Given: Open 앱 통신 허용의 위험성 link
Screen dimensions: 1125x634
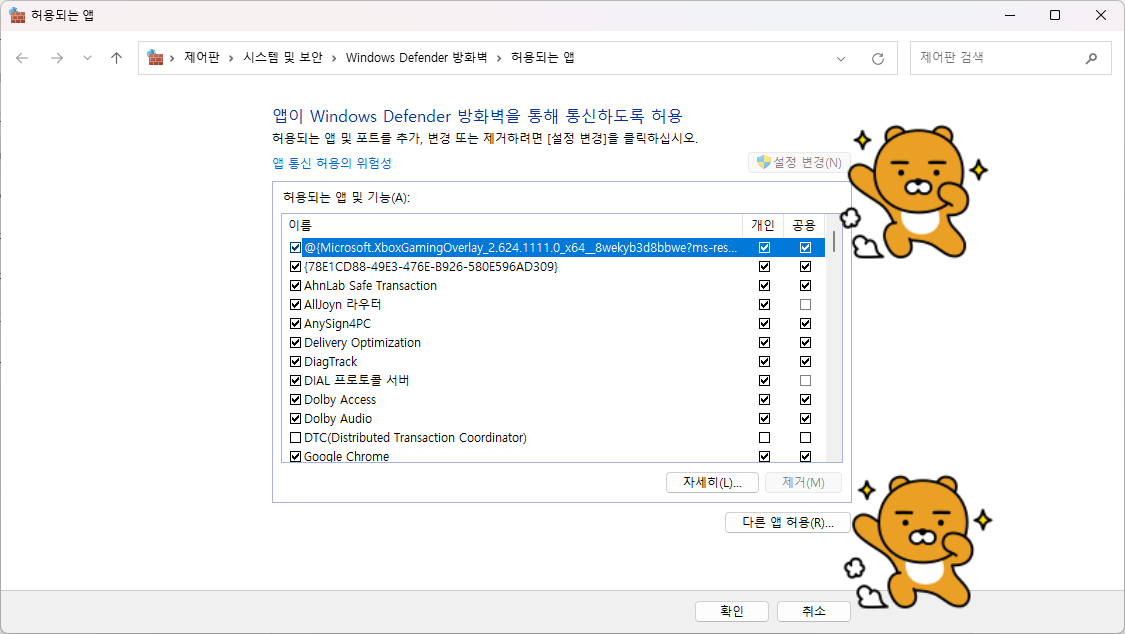Looking at the screenshot, I should pyautogui.click(x=331, y=163).
